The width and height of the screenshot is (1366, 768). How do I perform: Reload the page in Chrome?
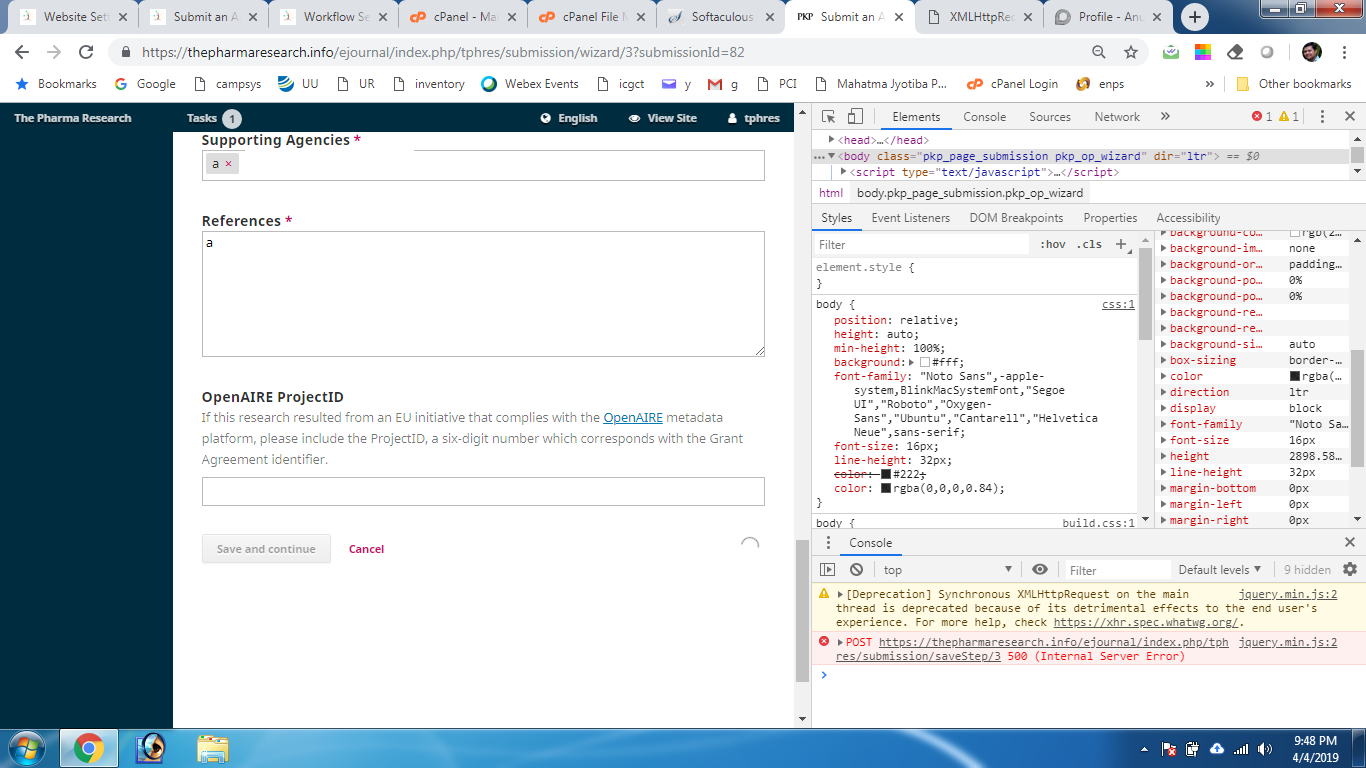tap(86, 52)
